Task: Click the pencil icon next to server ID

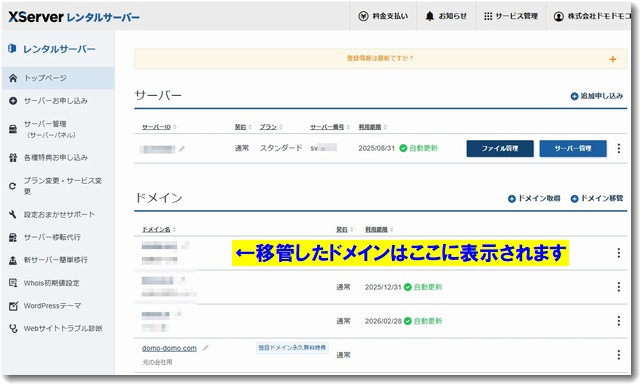Action: pos(182,149)
